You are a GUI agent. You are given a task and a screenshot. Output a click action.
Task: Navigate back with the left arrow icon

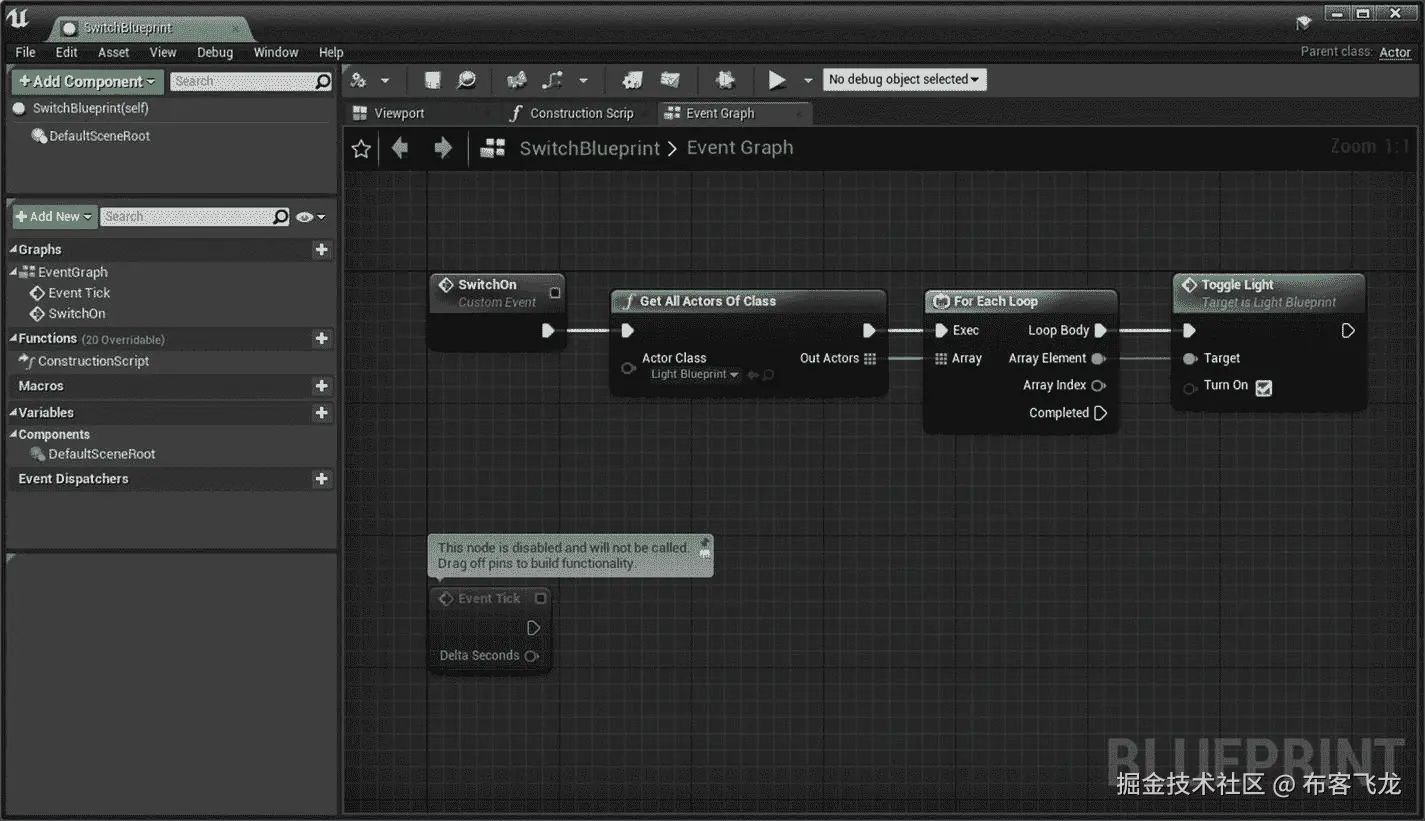pos(400,149)
